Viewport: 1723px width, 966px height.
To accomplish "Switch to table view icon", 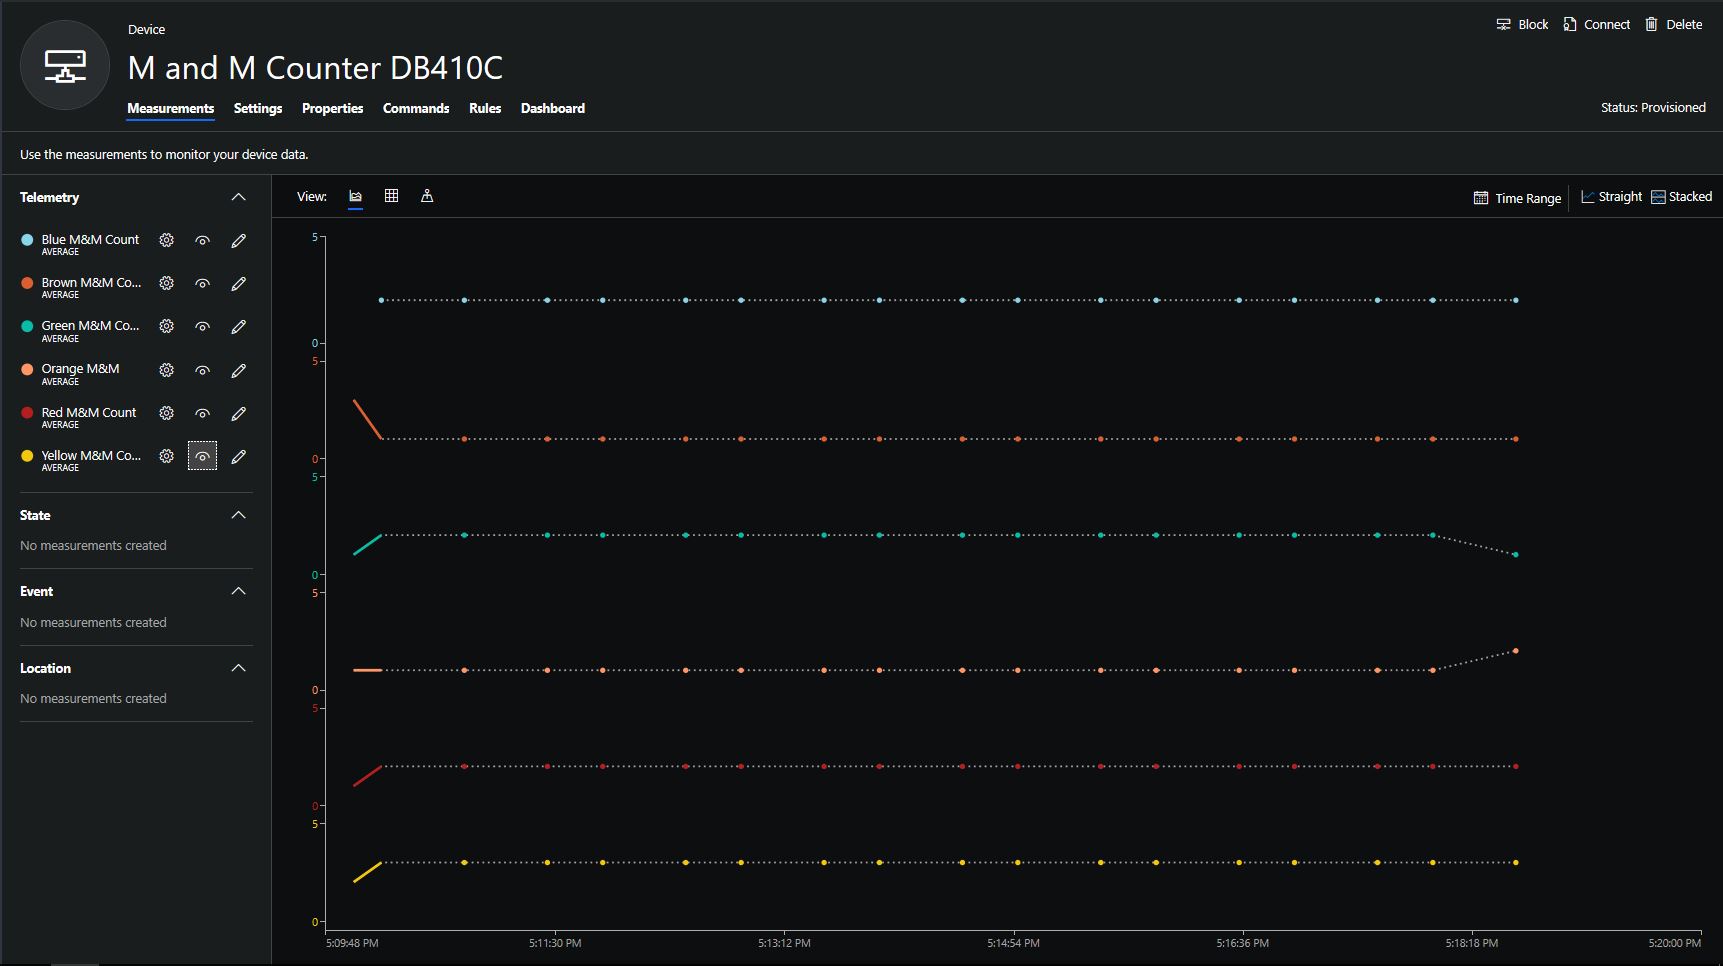I will pos(391,196).
